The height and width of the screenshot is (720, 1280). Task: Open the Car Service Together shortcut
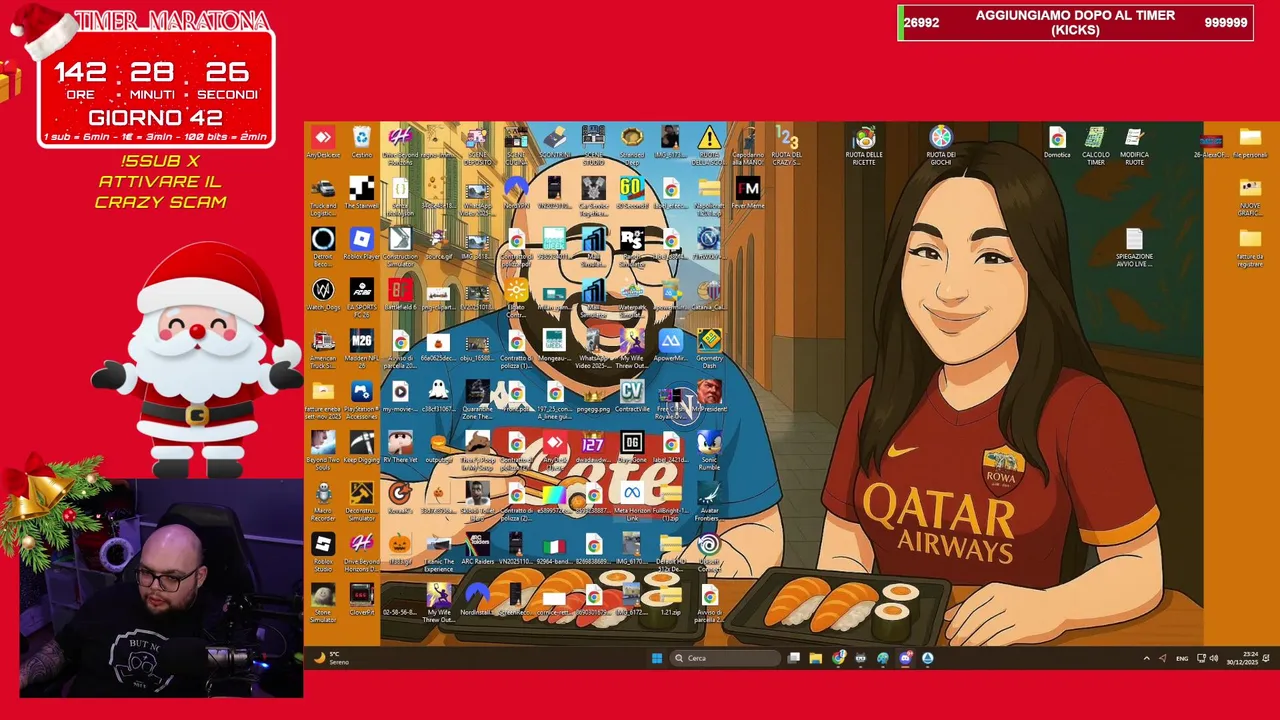click(x=593, y=196)
